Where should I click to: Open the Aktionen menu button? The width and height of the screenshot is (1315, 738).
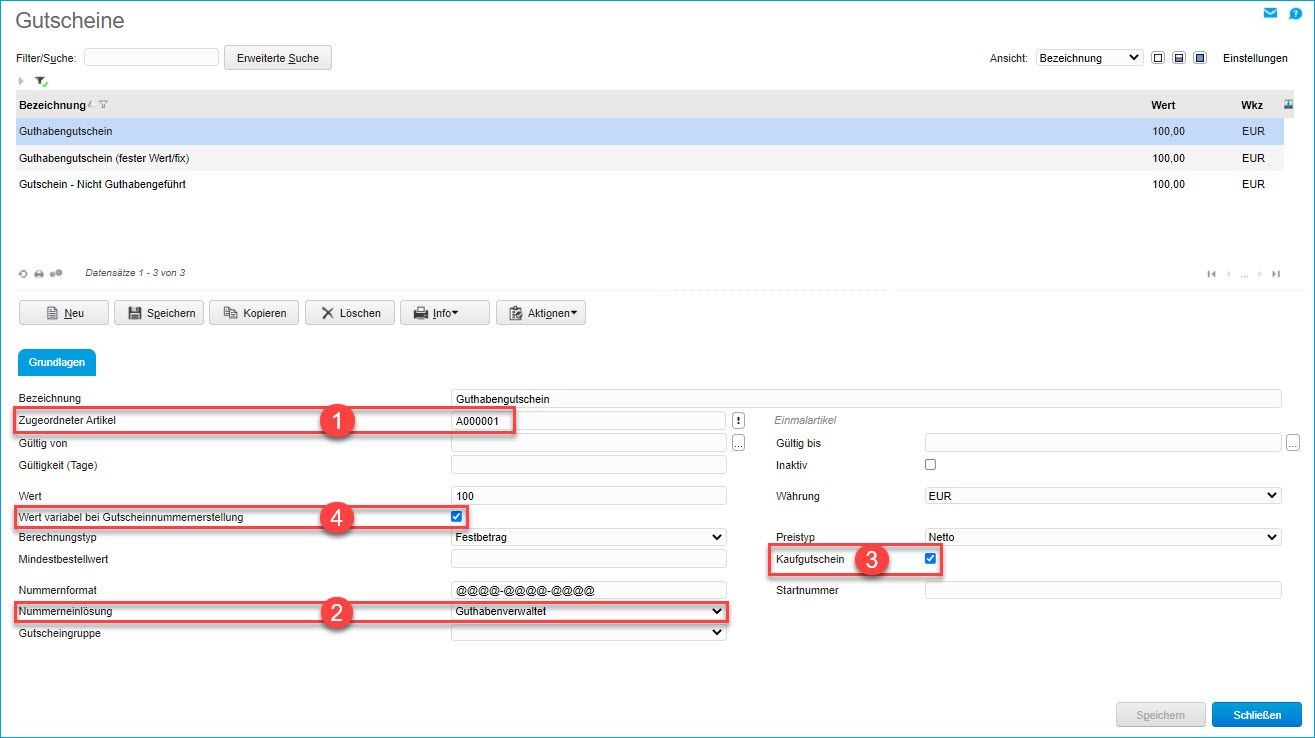pyautogui.click(x=541, y=313)
